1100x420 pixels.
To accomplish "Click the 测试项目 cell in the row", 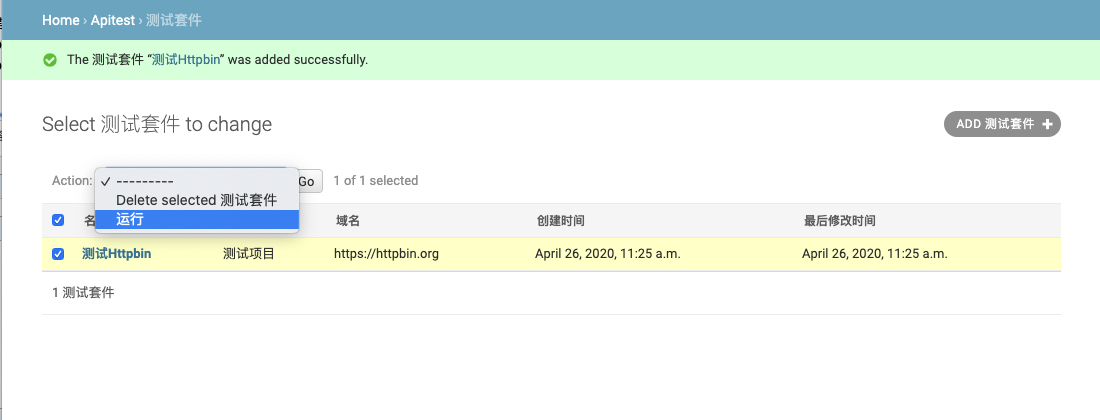I will coord(249,254).
